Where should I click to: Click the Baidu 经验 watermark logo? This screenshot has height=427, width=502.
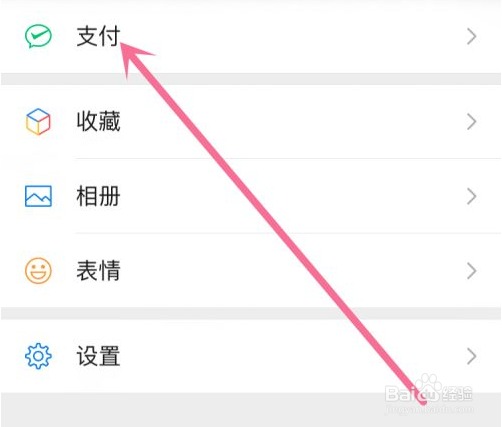coord(429,389)
